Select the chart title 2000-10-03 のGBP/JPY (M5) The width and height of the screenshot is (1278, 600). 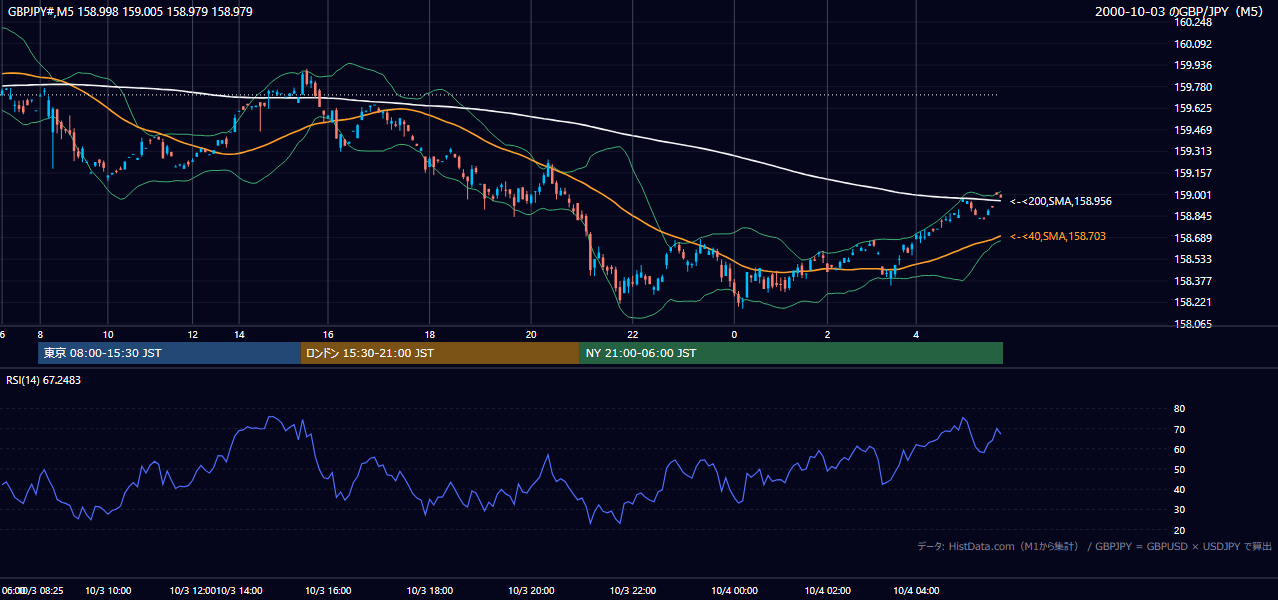[x=1180, y=12]
